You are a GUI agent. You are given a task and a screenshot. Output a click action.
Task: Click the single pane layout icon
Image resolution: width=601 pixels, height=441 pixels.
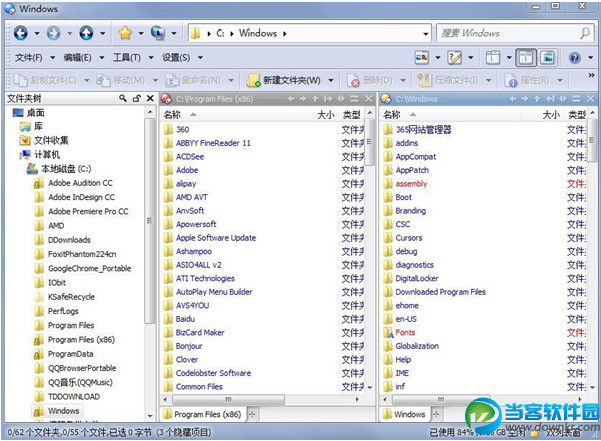pos(493,58)
